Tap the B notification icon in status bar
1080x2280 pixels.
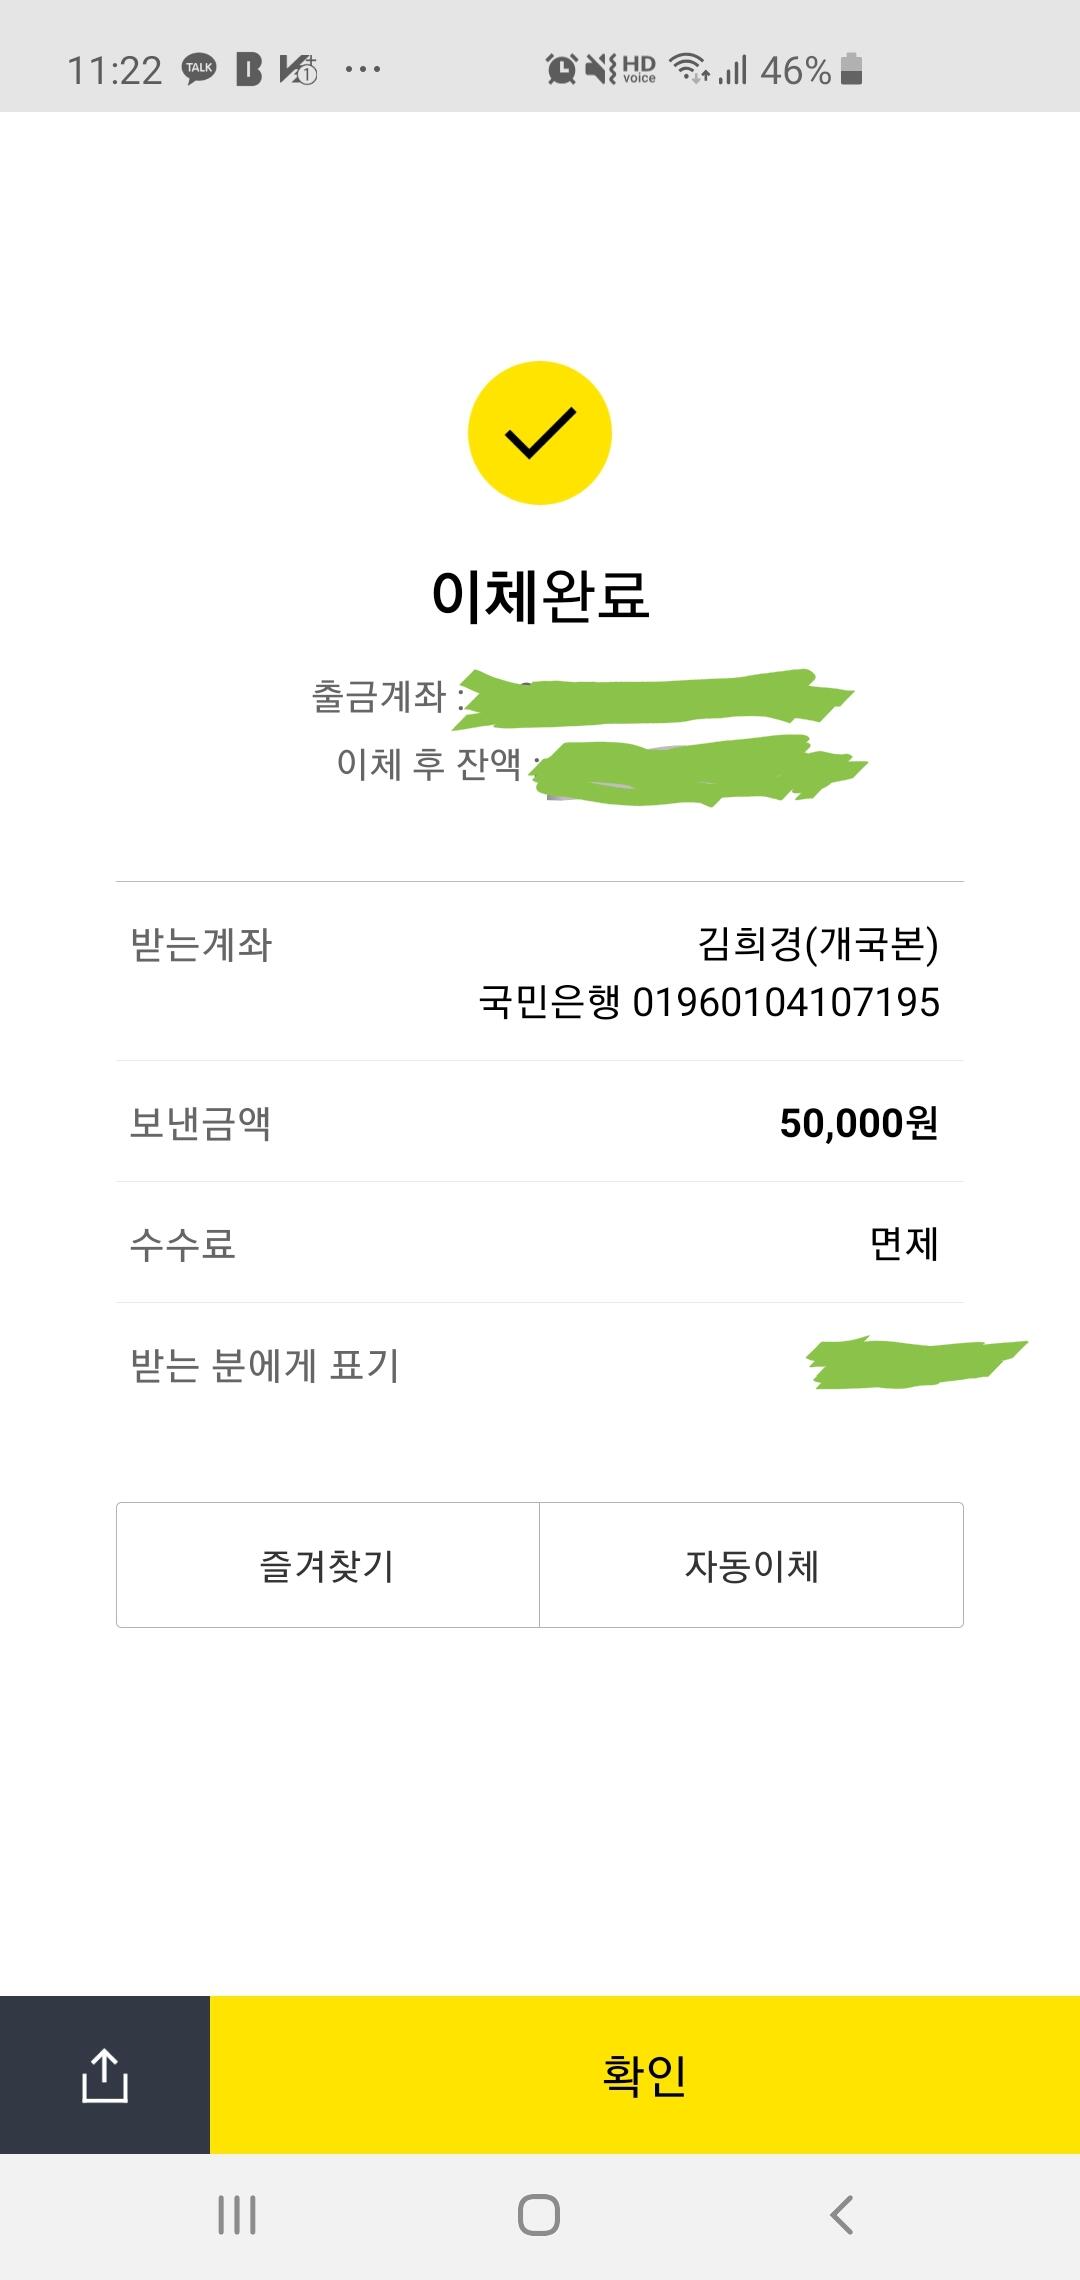coord(249,69)
